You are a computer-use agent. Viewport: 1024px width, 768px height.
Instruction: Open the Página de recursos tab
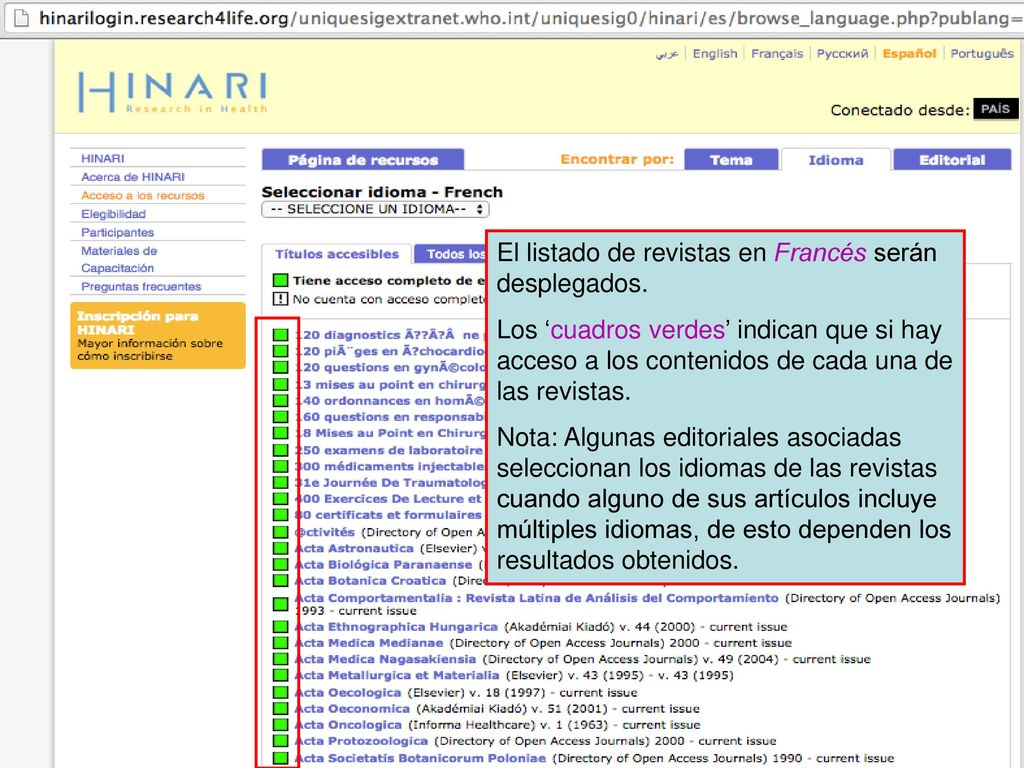(363, 159)
